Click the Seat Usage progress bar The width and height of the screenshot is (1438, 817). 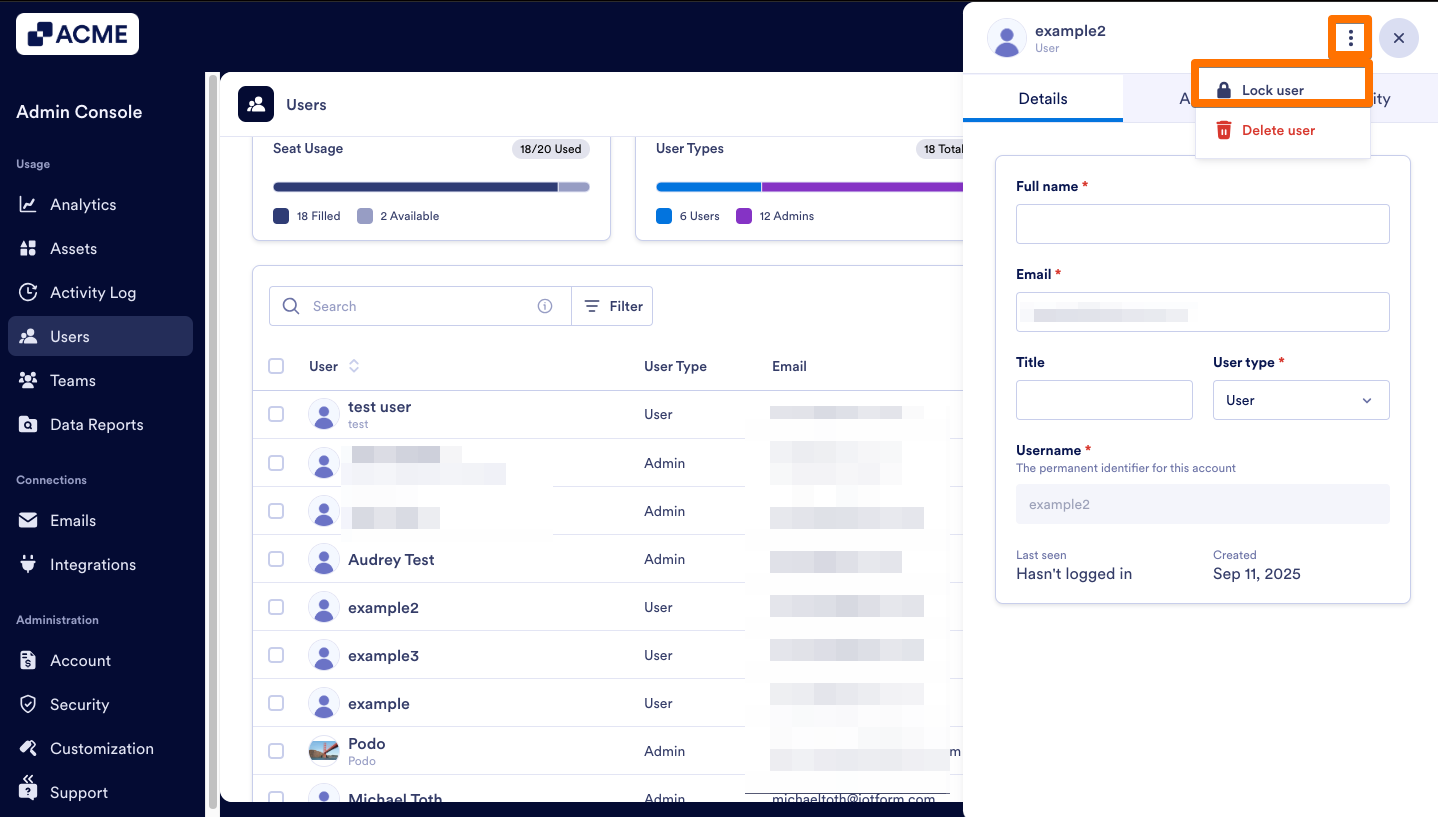point(430,187)
